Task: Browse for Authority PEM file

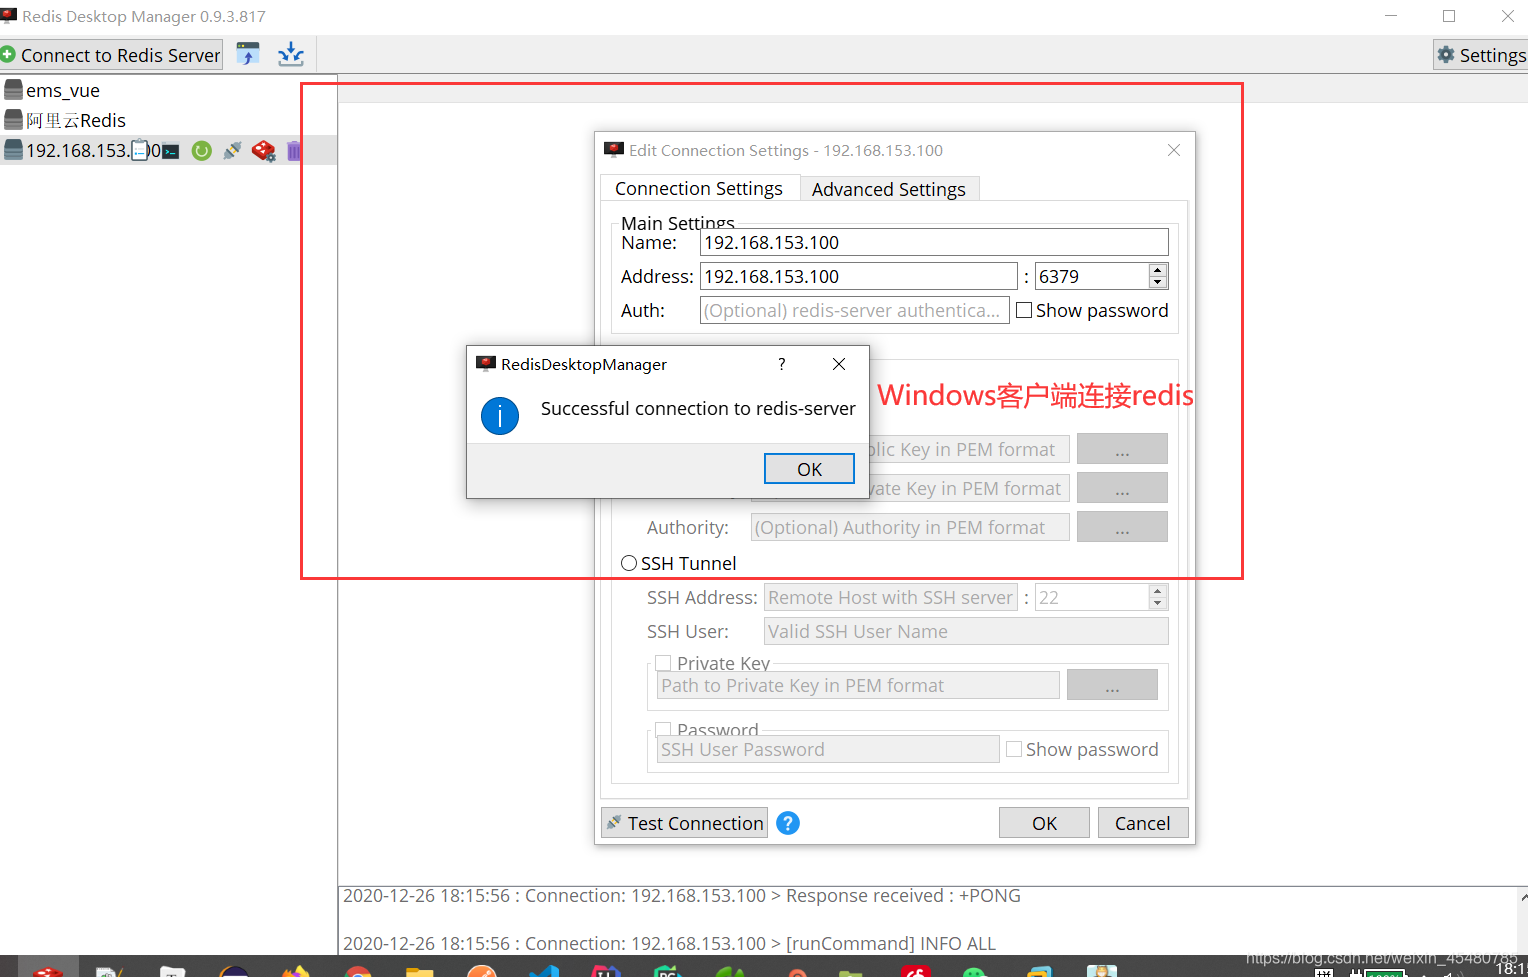Action: pyautogui.click(x=1122, y=527)
